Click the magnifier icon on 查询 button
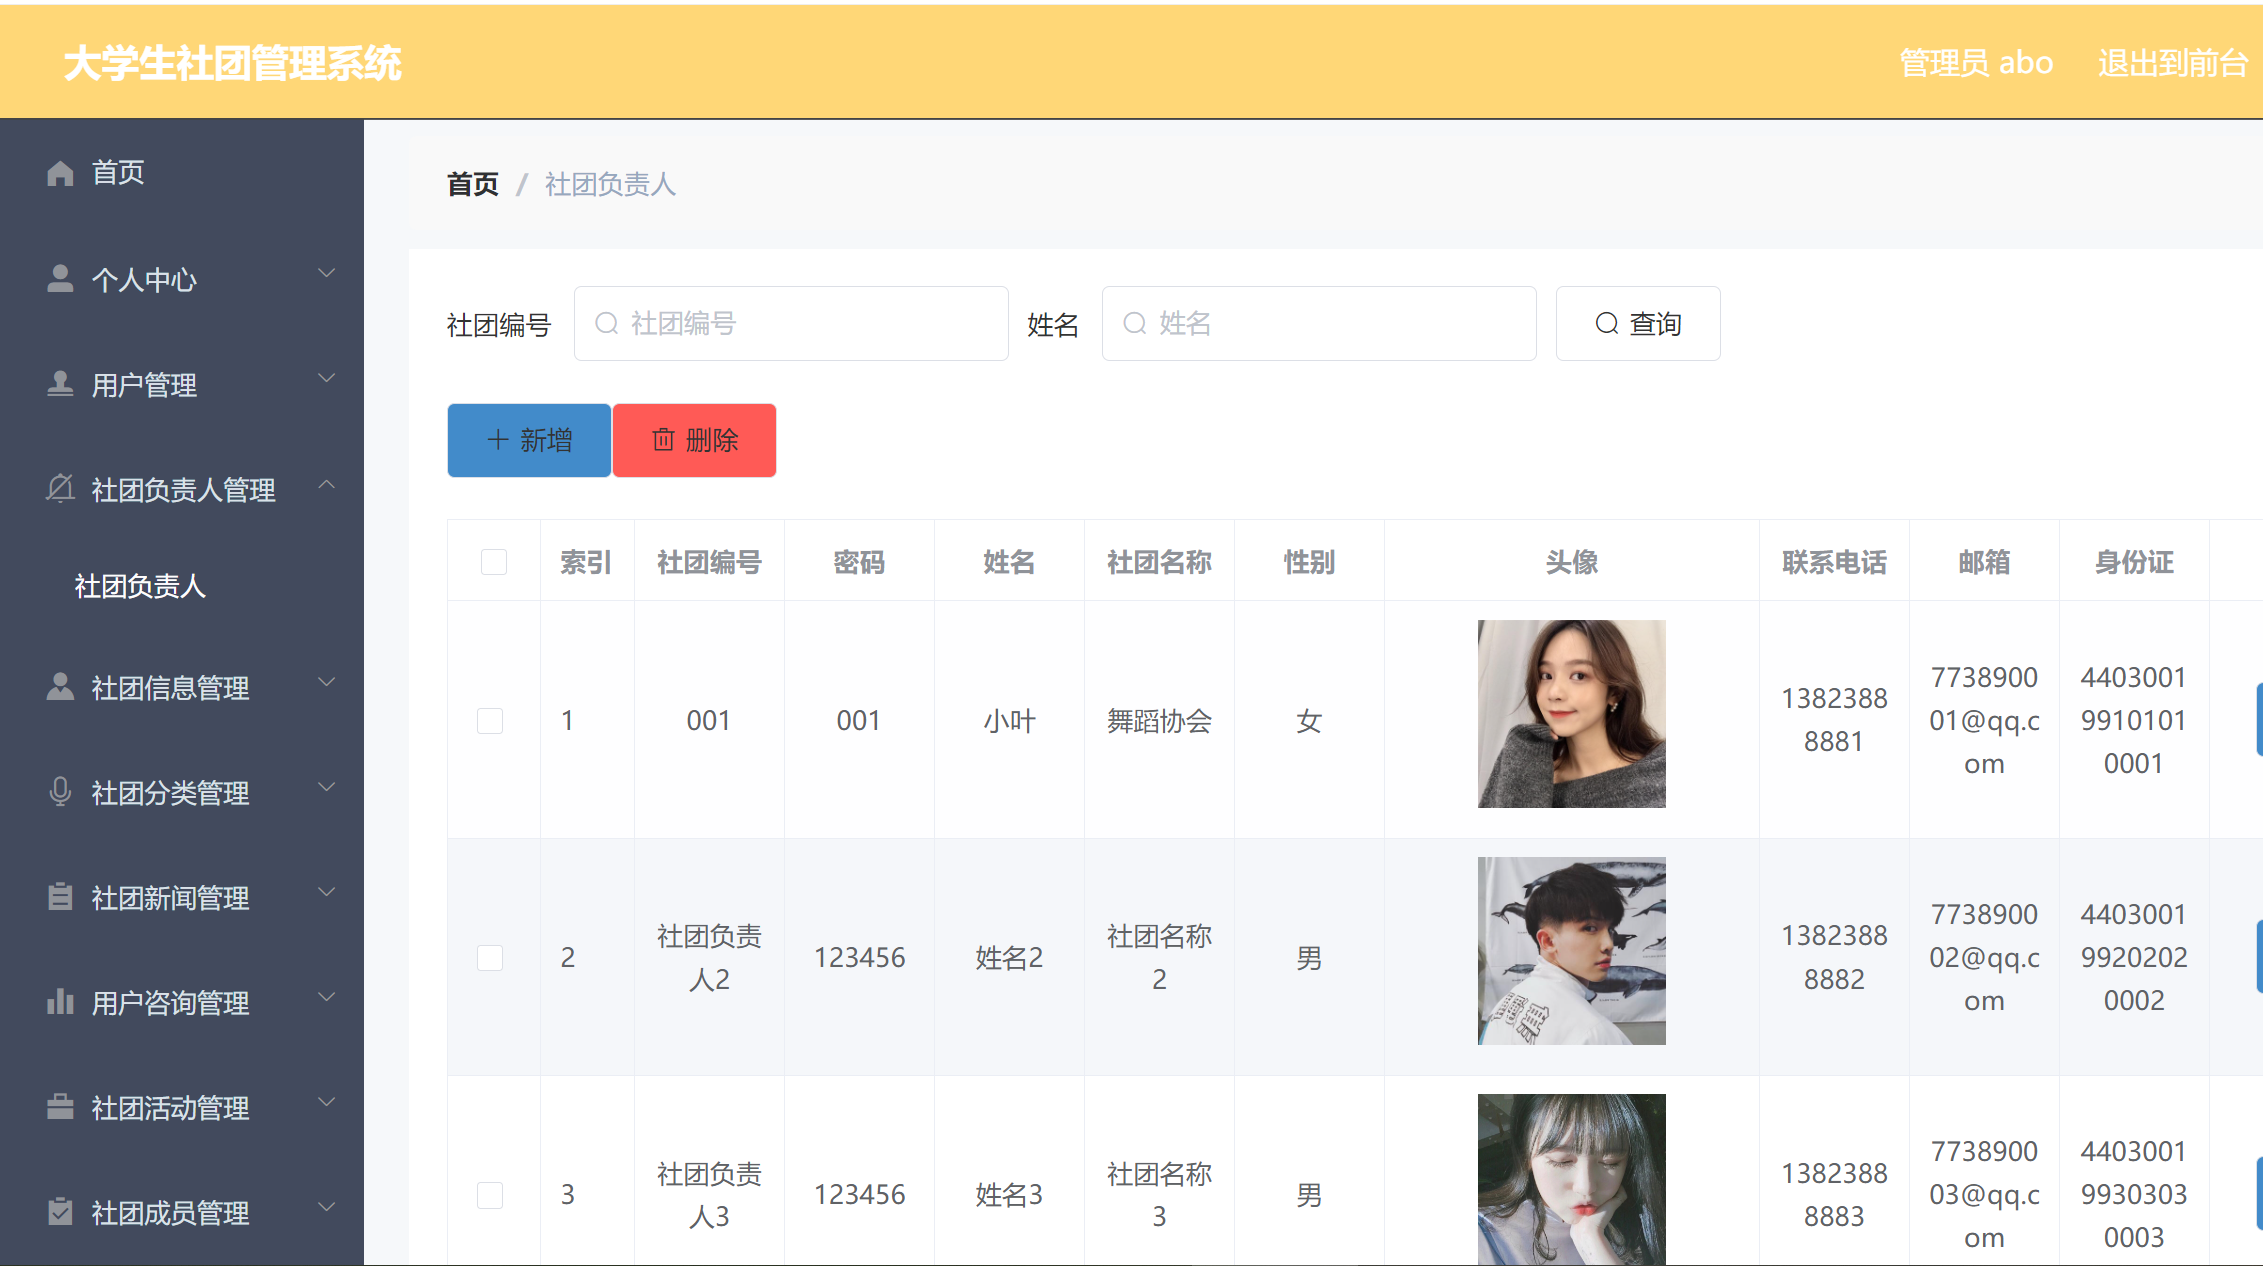 pyautogui.click(x=1606, y=323)
